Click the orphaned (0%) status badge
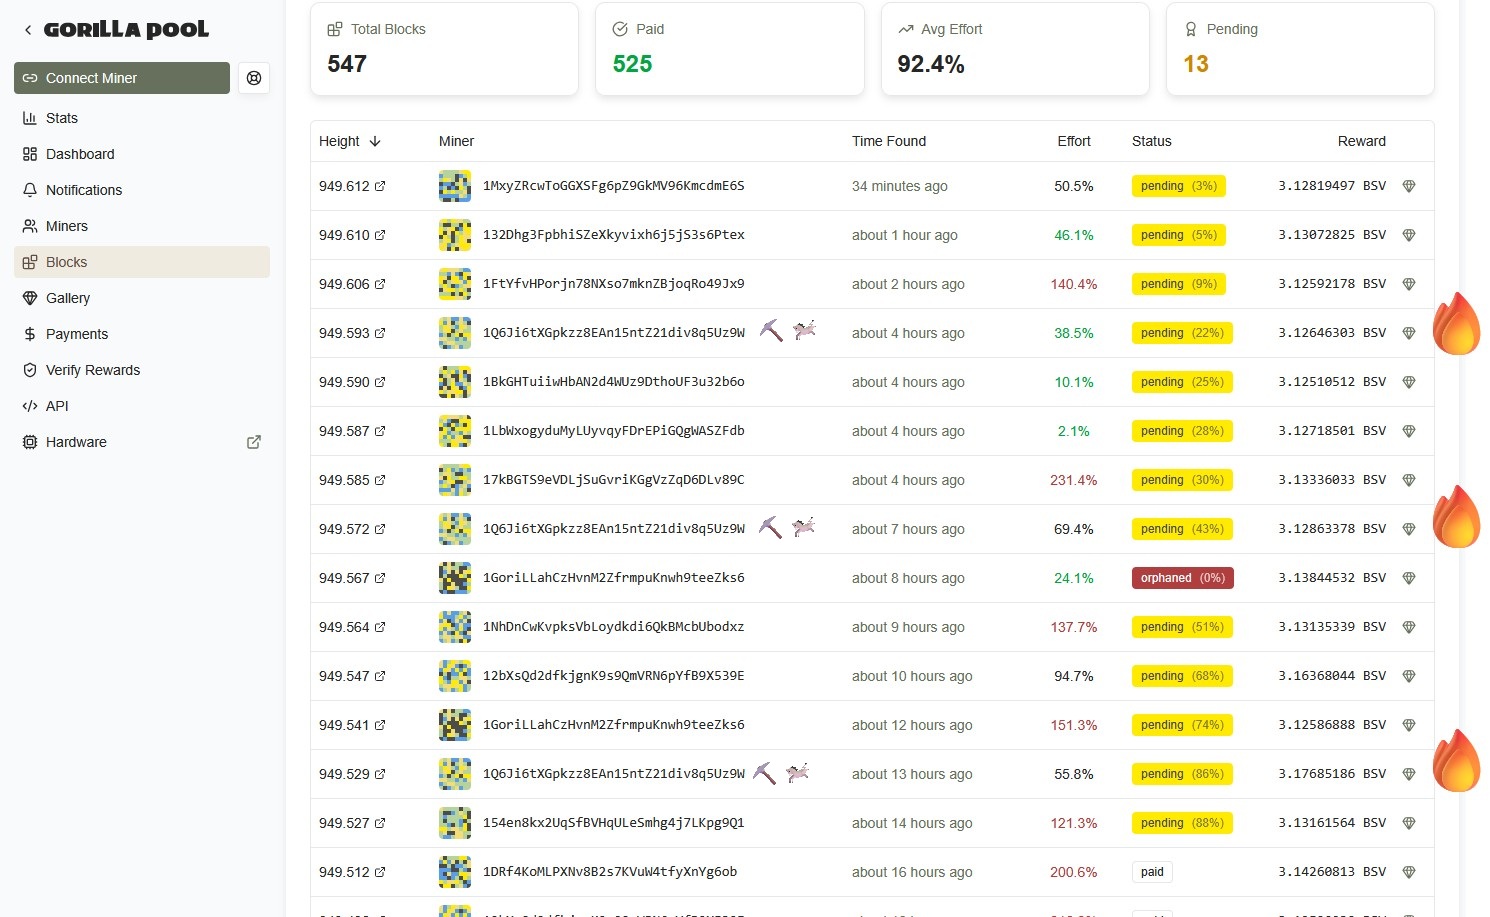Screen dimensions: 1490x917 click(x=1183, y=578)
